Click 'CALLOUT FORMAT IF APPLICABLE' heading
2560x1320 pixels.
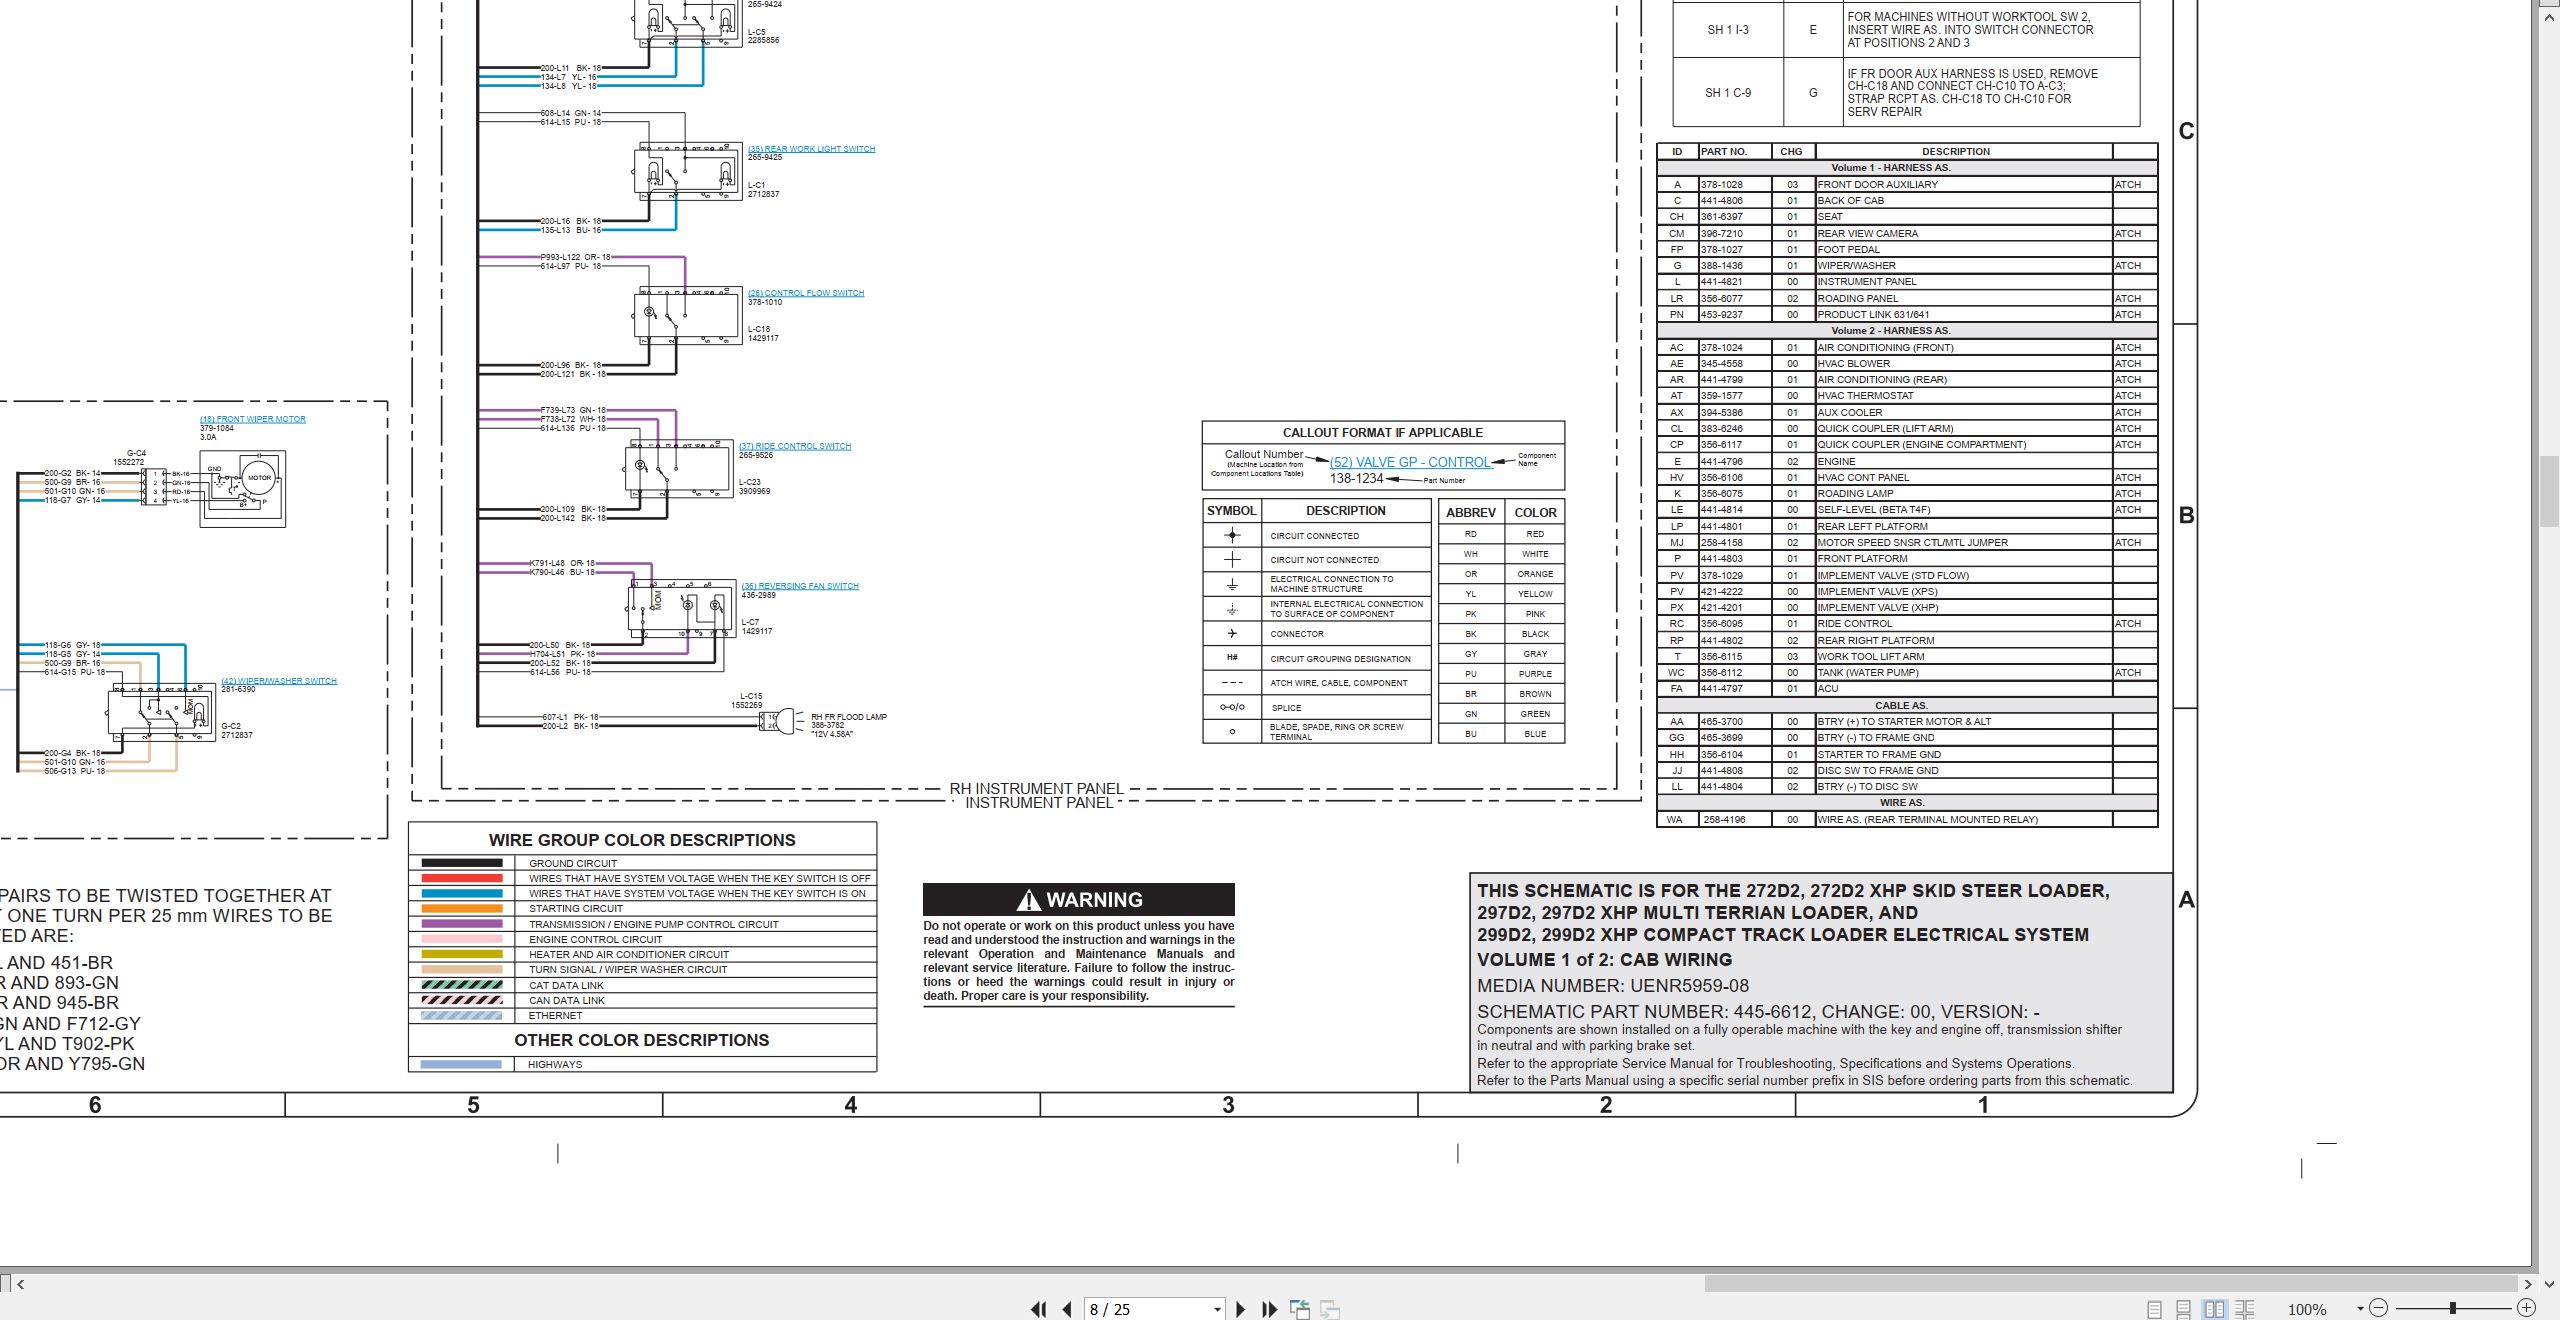point(1383,433)
